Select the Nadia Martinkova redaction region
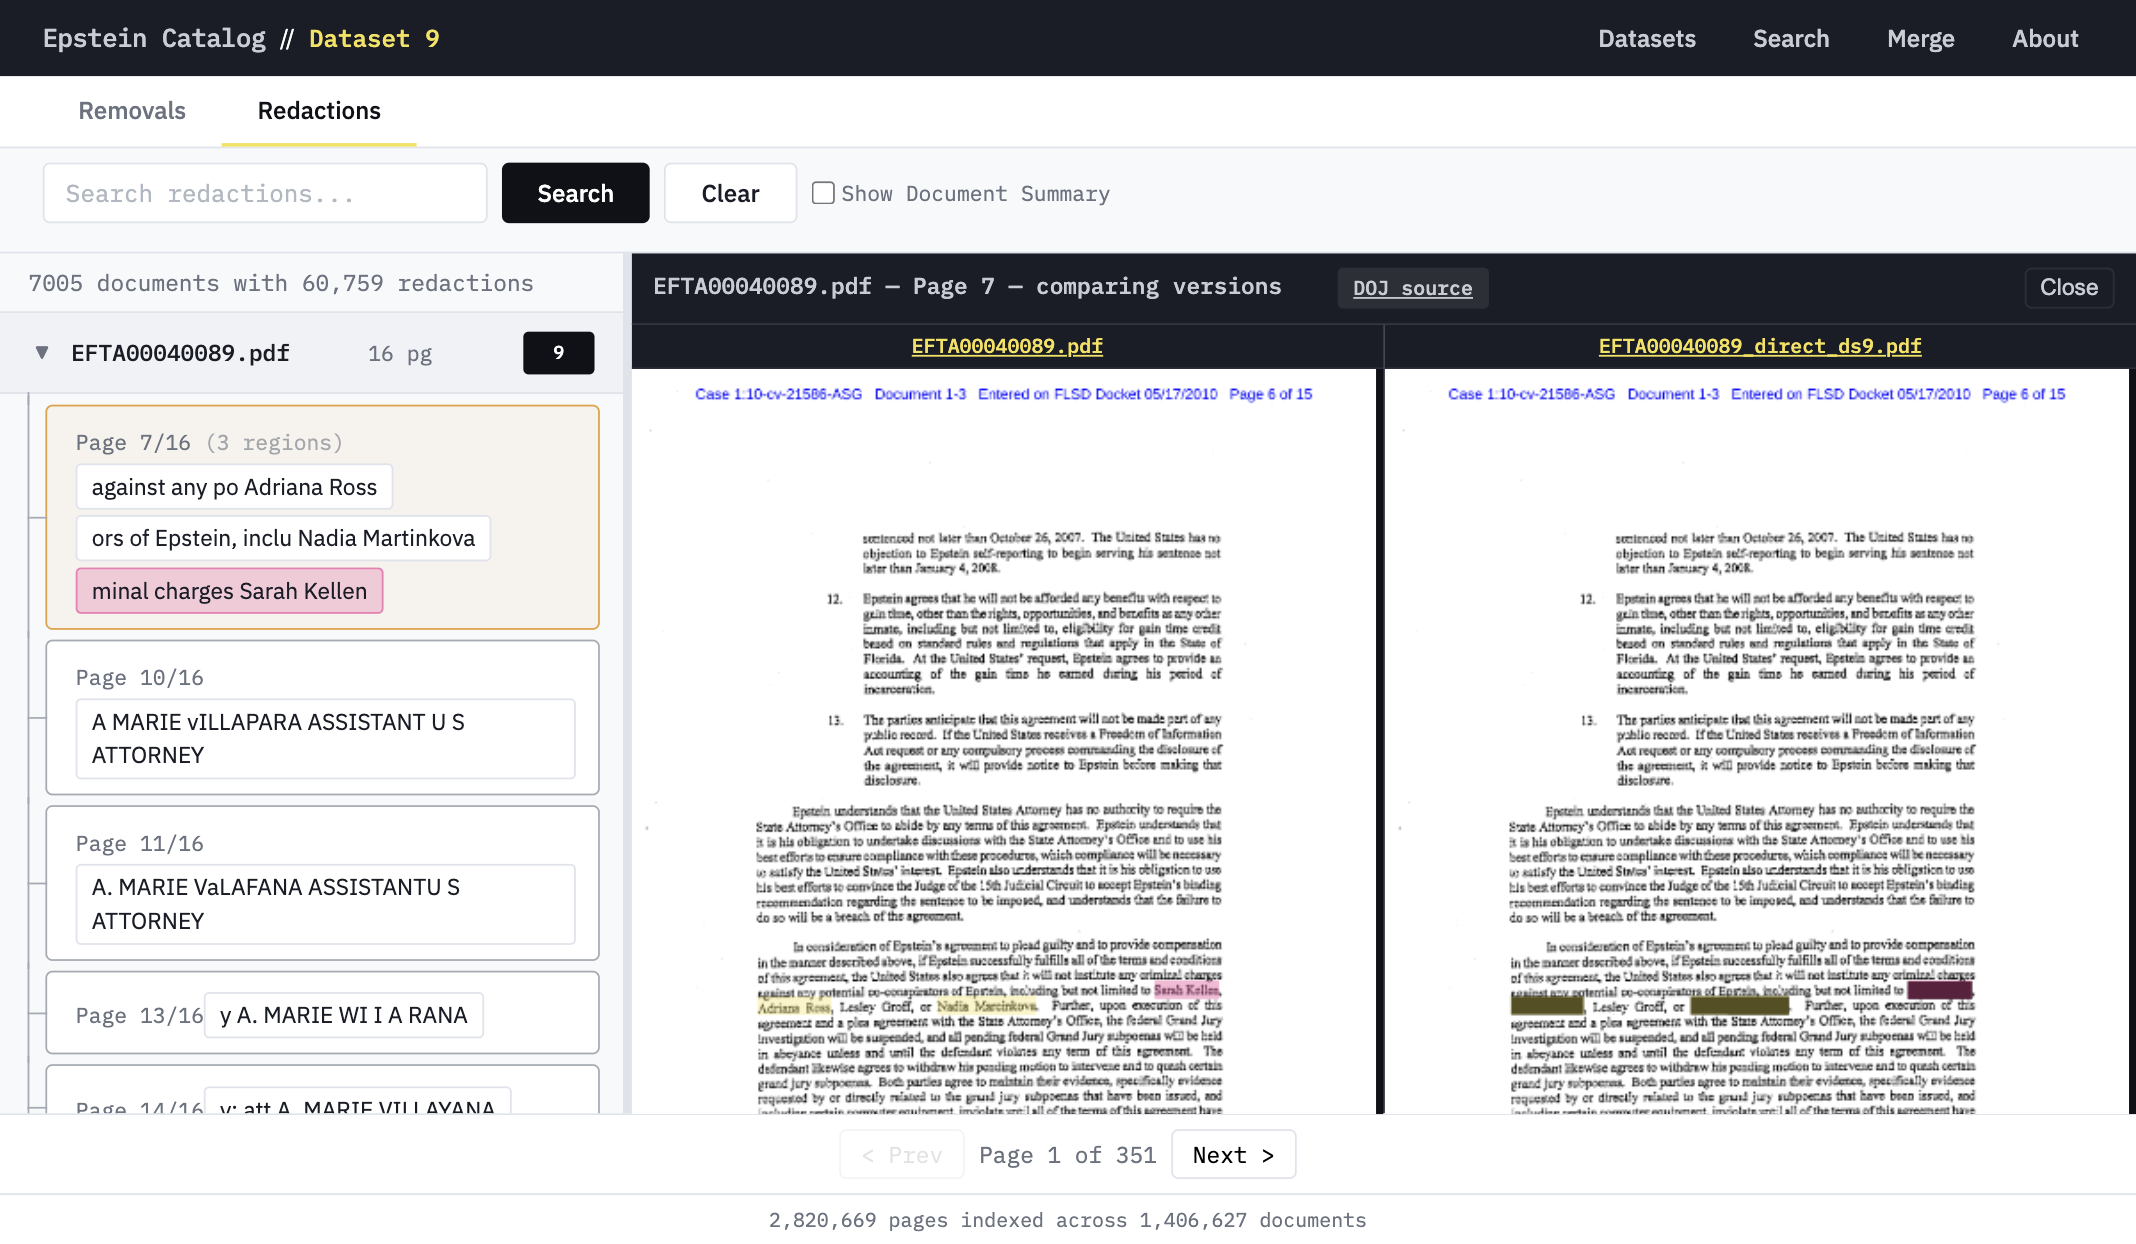 tap(283, 538)
